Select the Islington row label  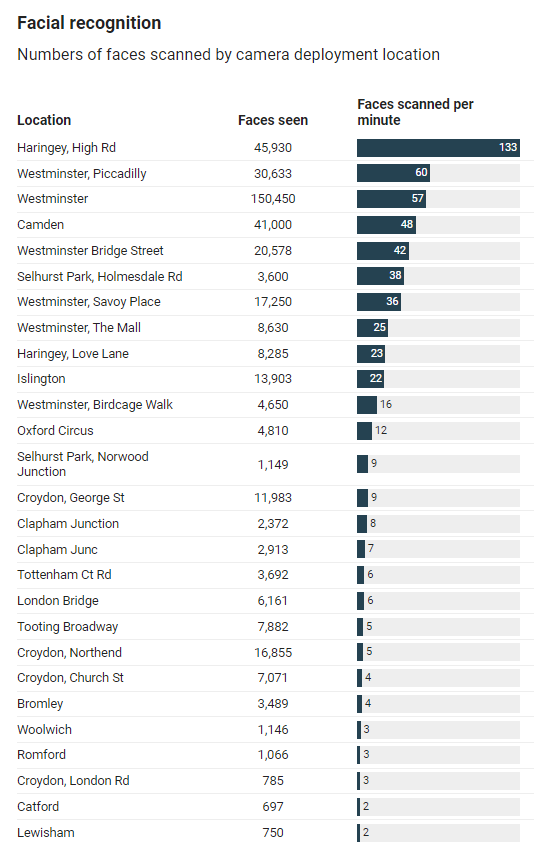(41, 379)
